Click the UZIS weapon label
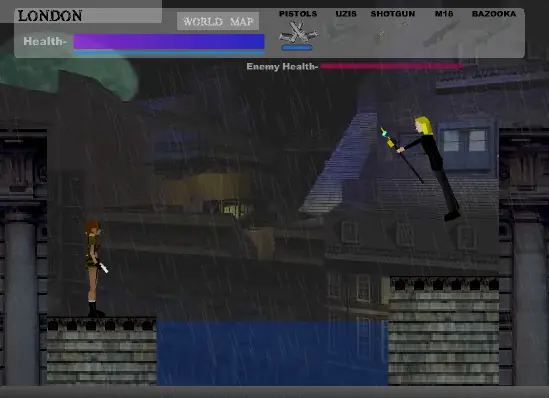 (x=346, y=14)
